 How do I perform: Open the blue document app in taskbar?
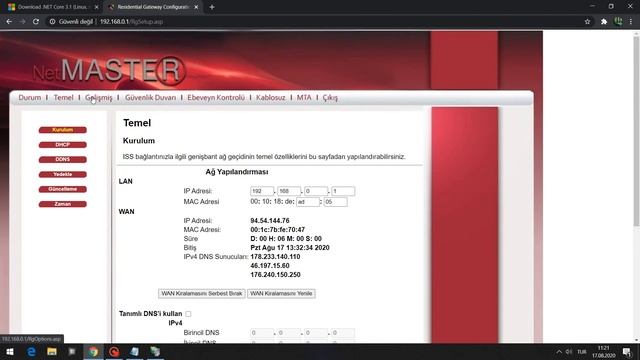[x=135, y=352]
